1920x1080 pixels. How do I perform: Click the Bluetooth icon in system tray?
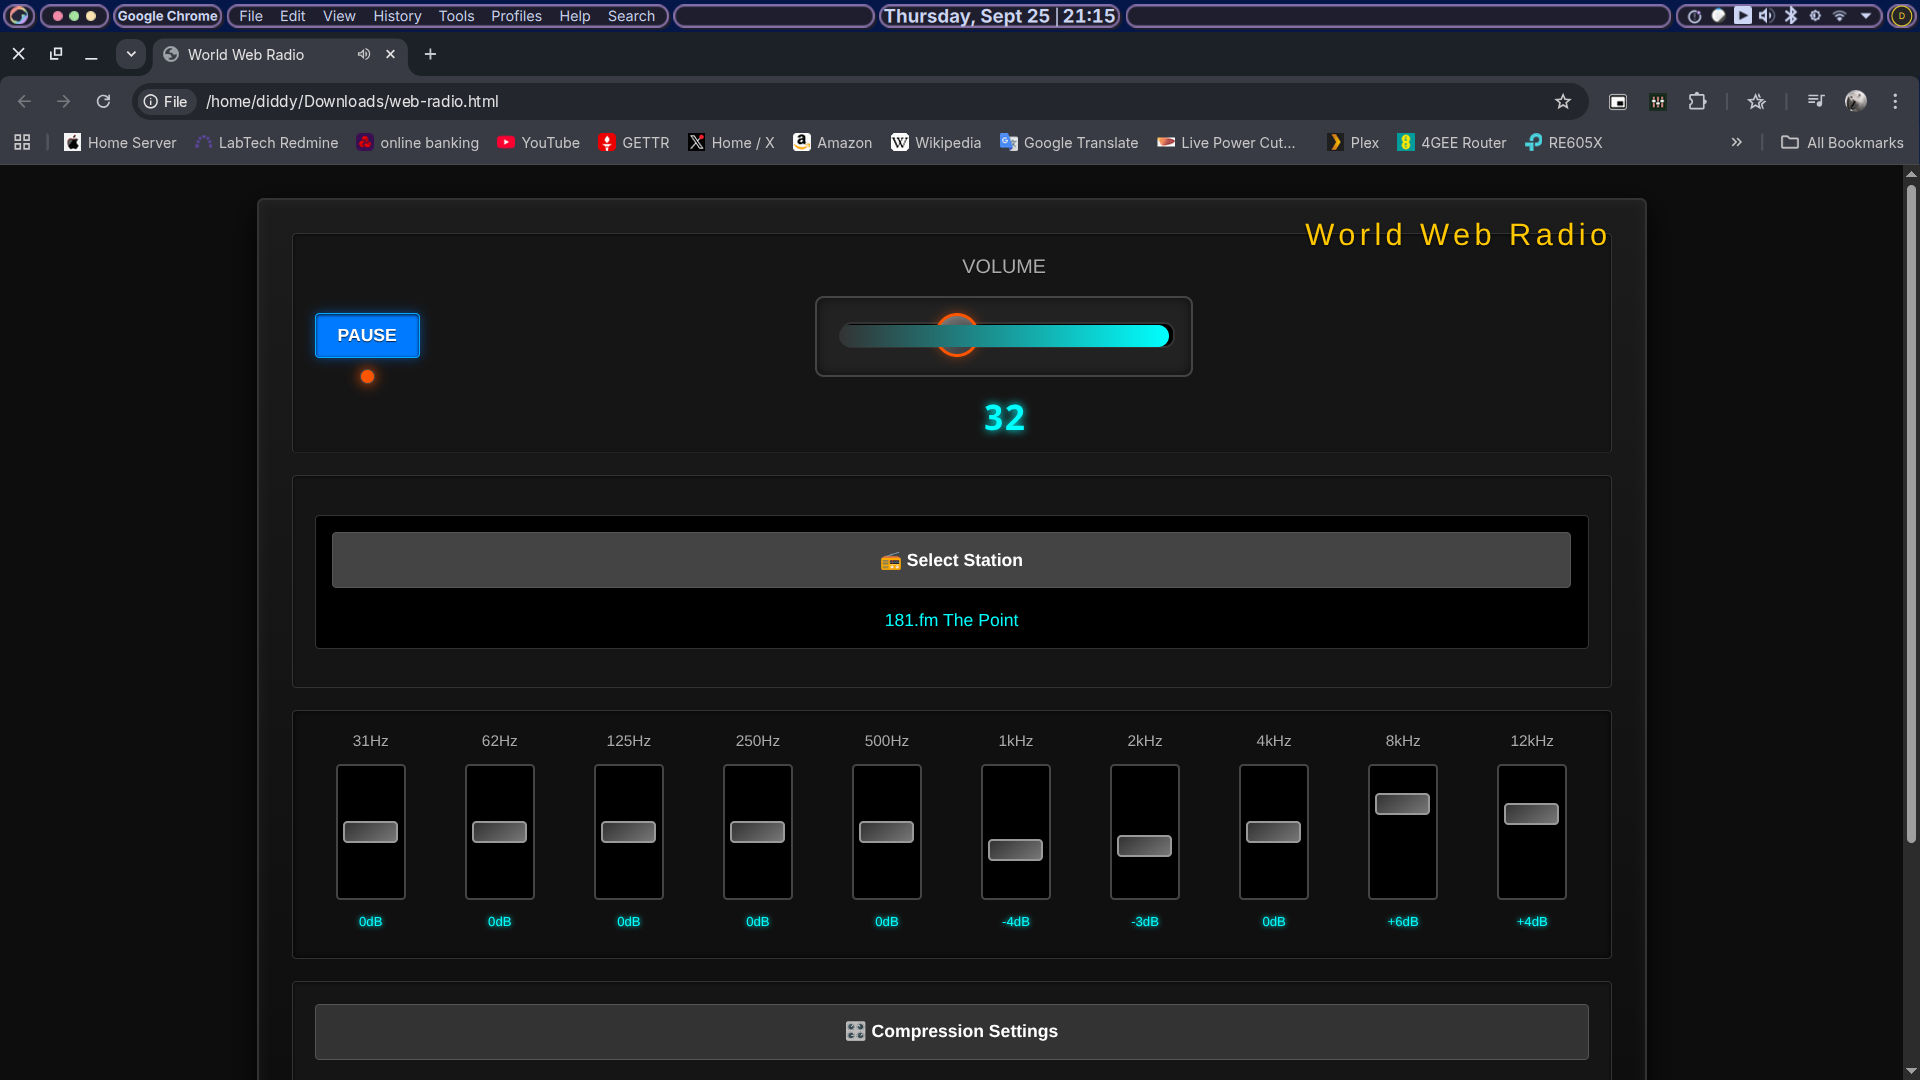click(1791, 16)
